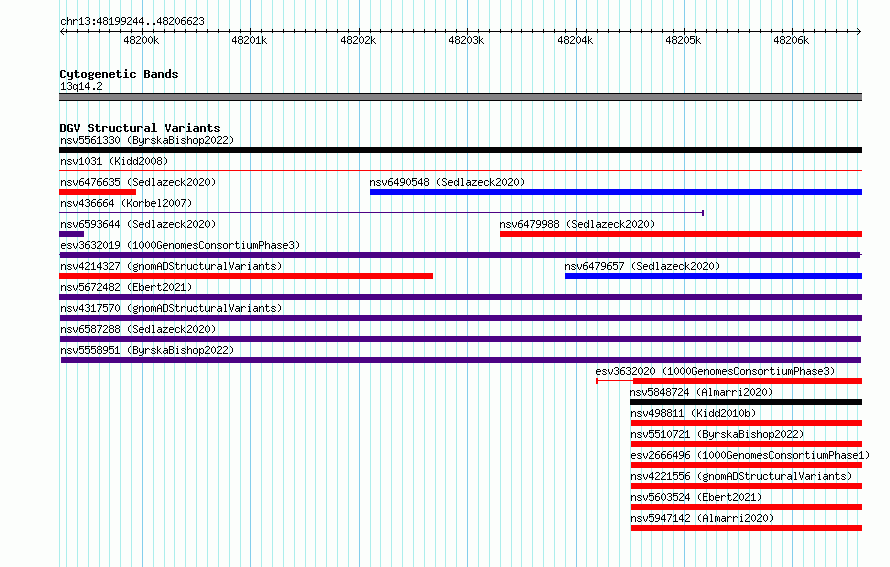
Task: Click the small purple nsv6593644 bar
Action: tap(72, 234)
